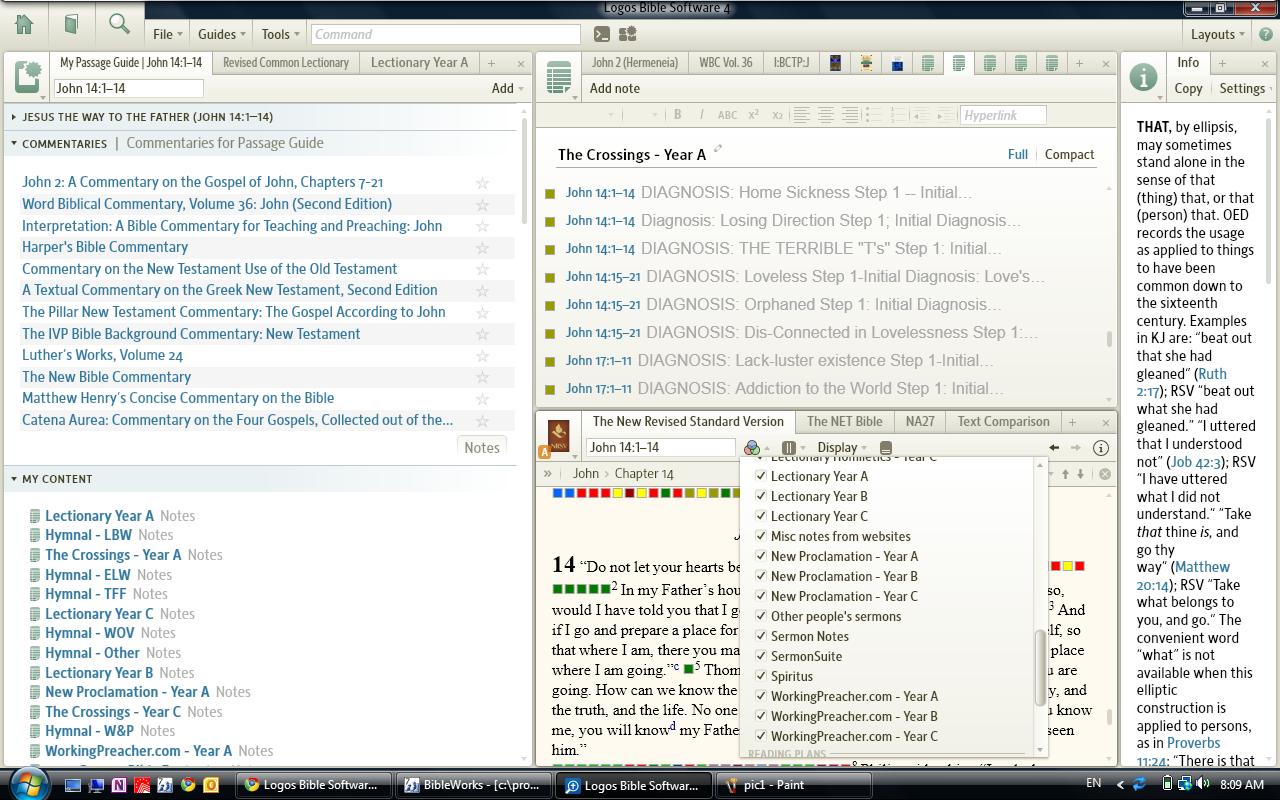Go to the Home page icon
The image size is (1280, 800).
click(x=24, y=24)
